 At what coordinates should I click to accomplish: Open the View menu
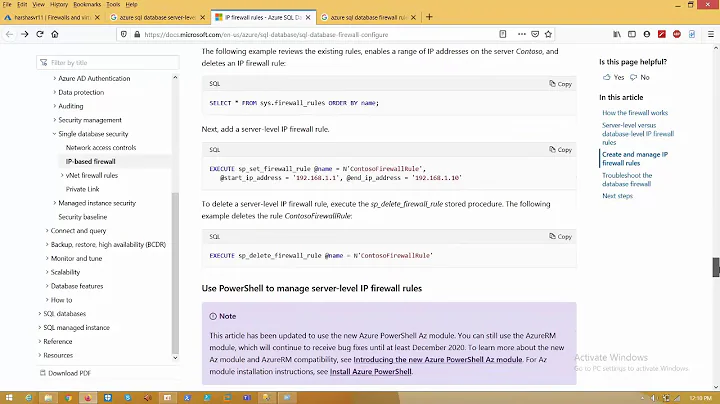tap(38, 4)
